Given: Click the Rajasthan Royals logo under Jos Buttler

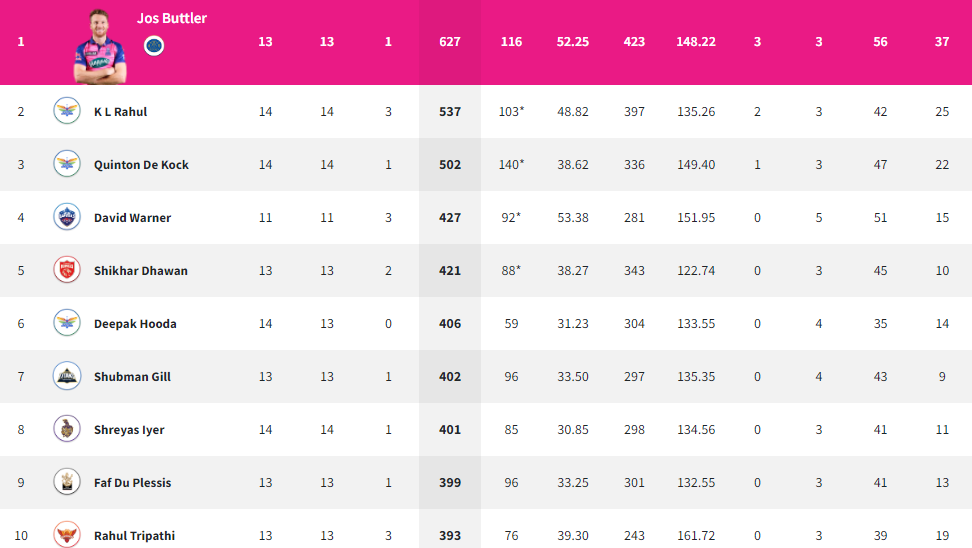Looking at the screenshot, I should (x=154, y=46).
